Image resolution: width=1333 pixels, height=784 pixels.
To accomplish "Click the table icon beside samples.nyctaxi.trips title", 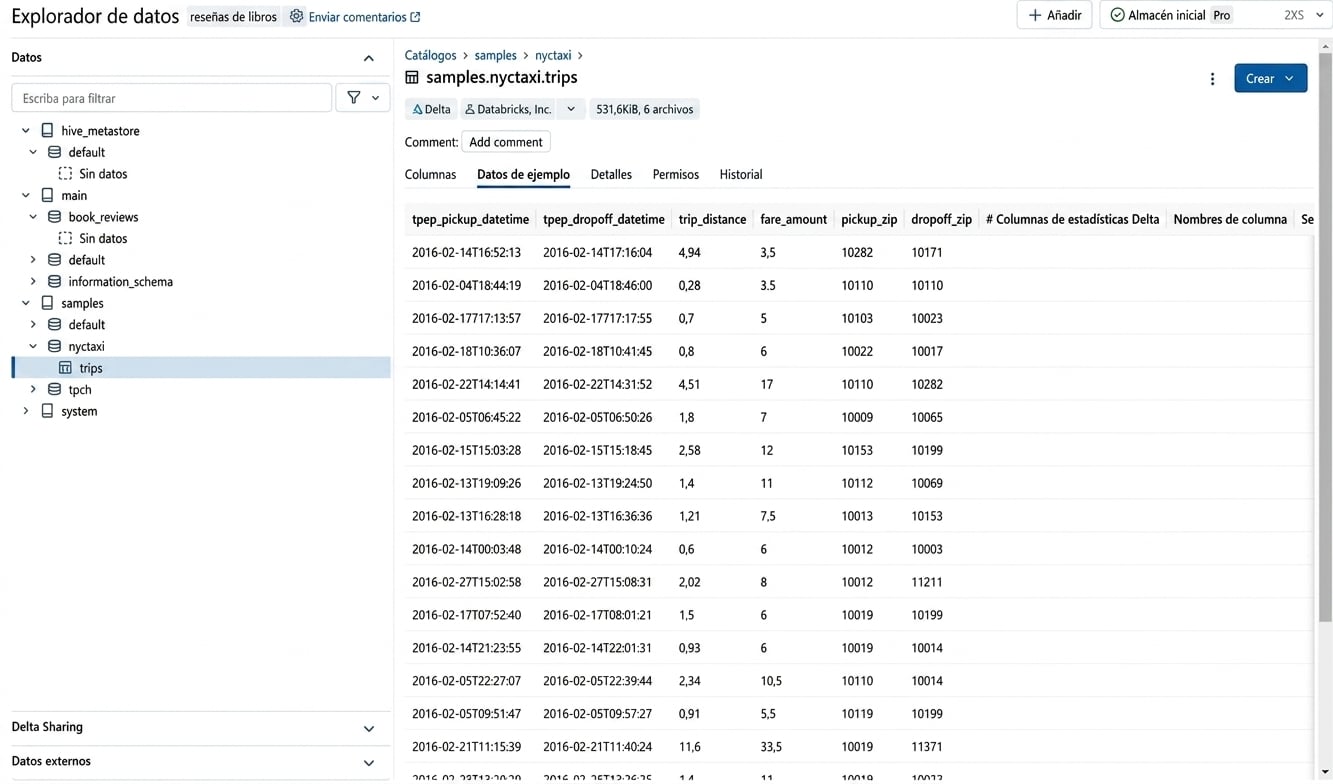I will point(412,77).
